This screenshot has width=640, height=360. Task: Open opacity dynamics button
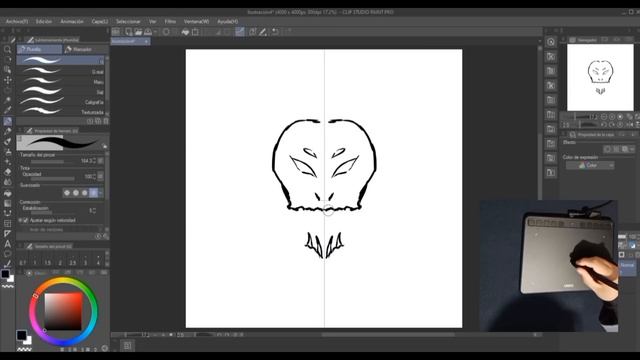tap(100, 176)
